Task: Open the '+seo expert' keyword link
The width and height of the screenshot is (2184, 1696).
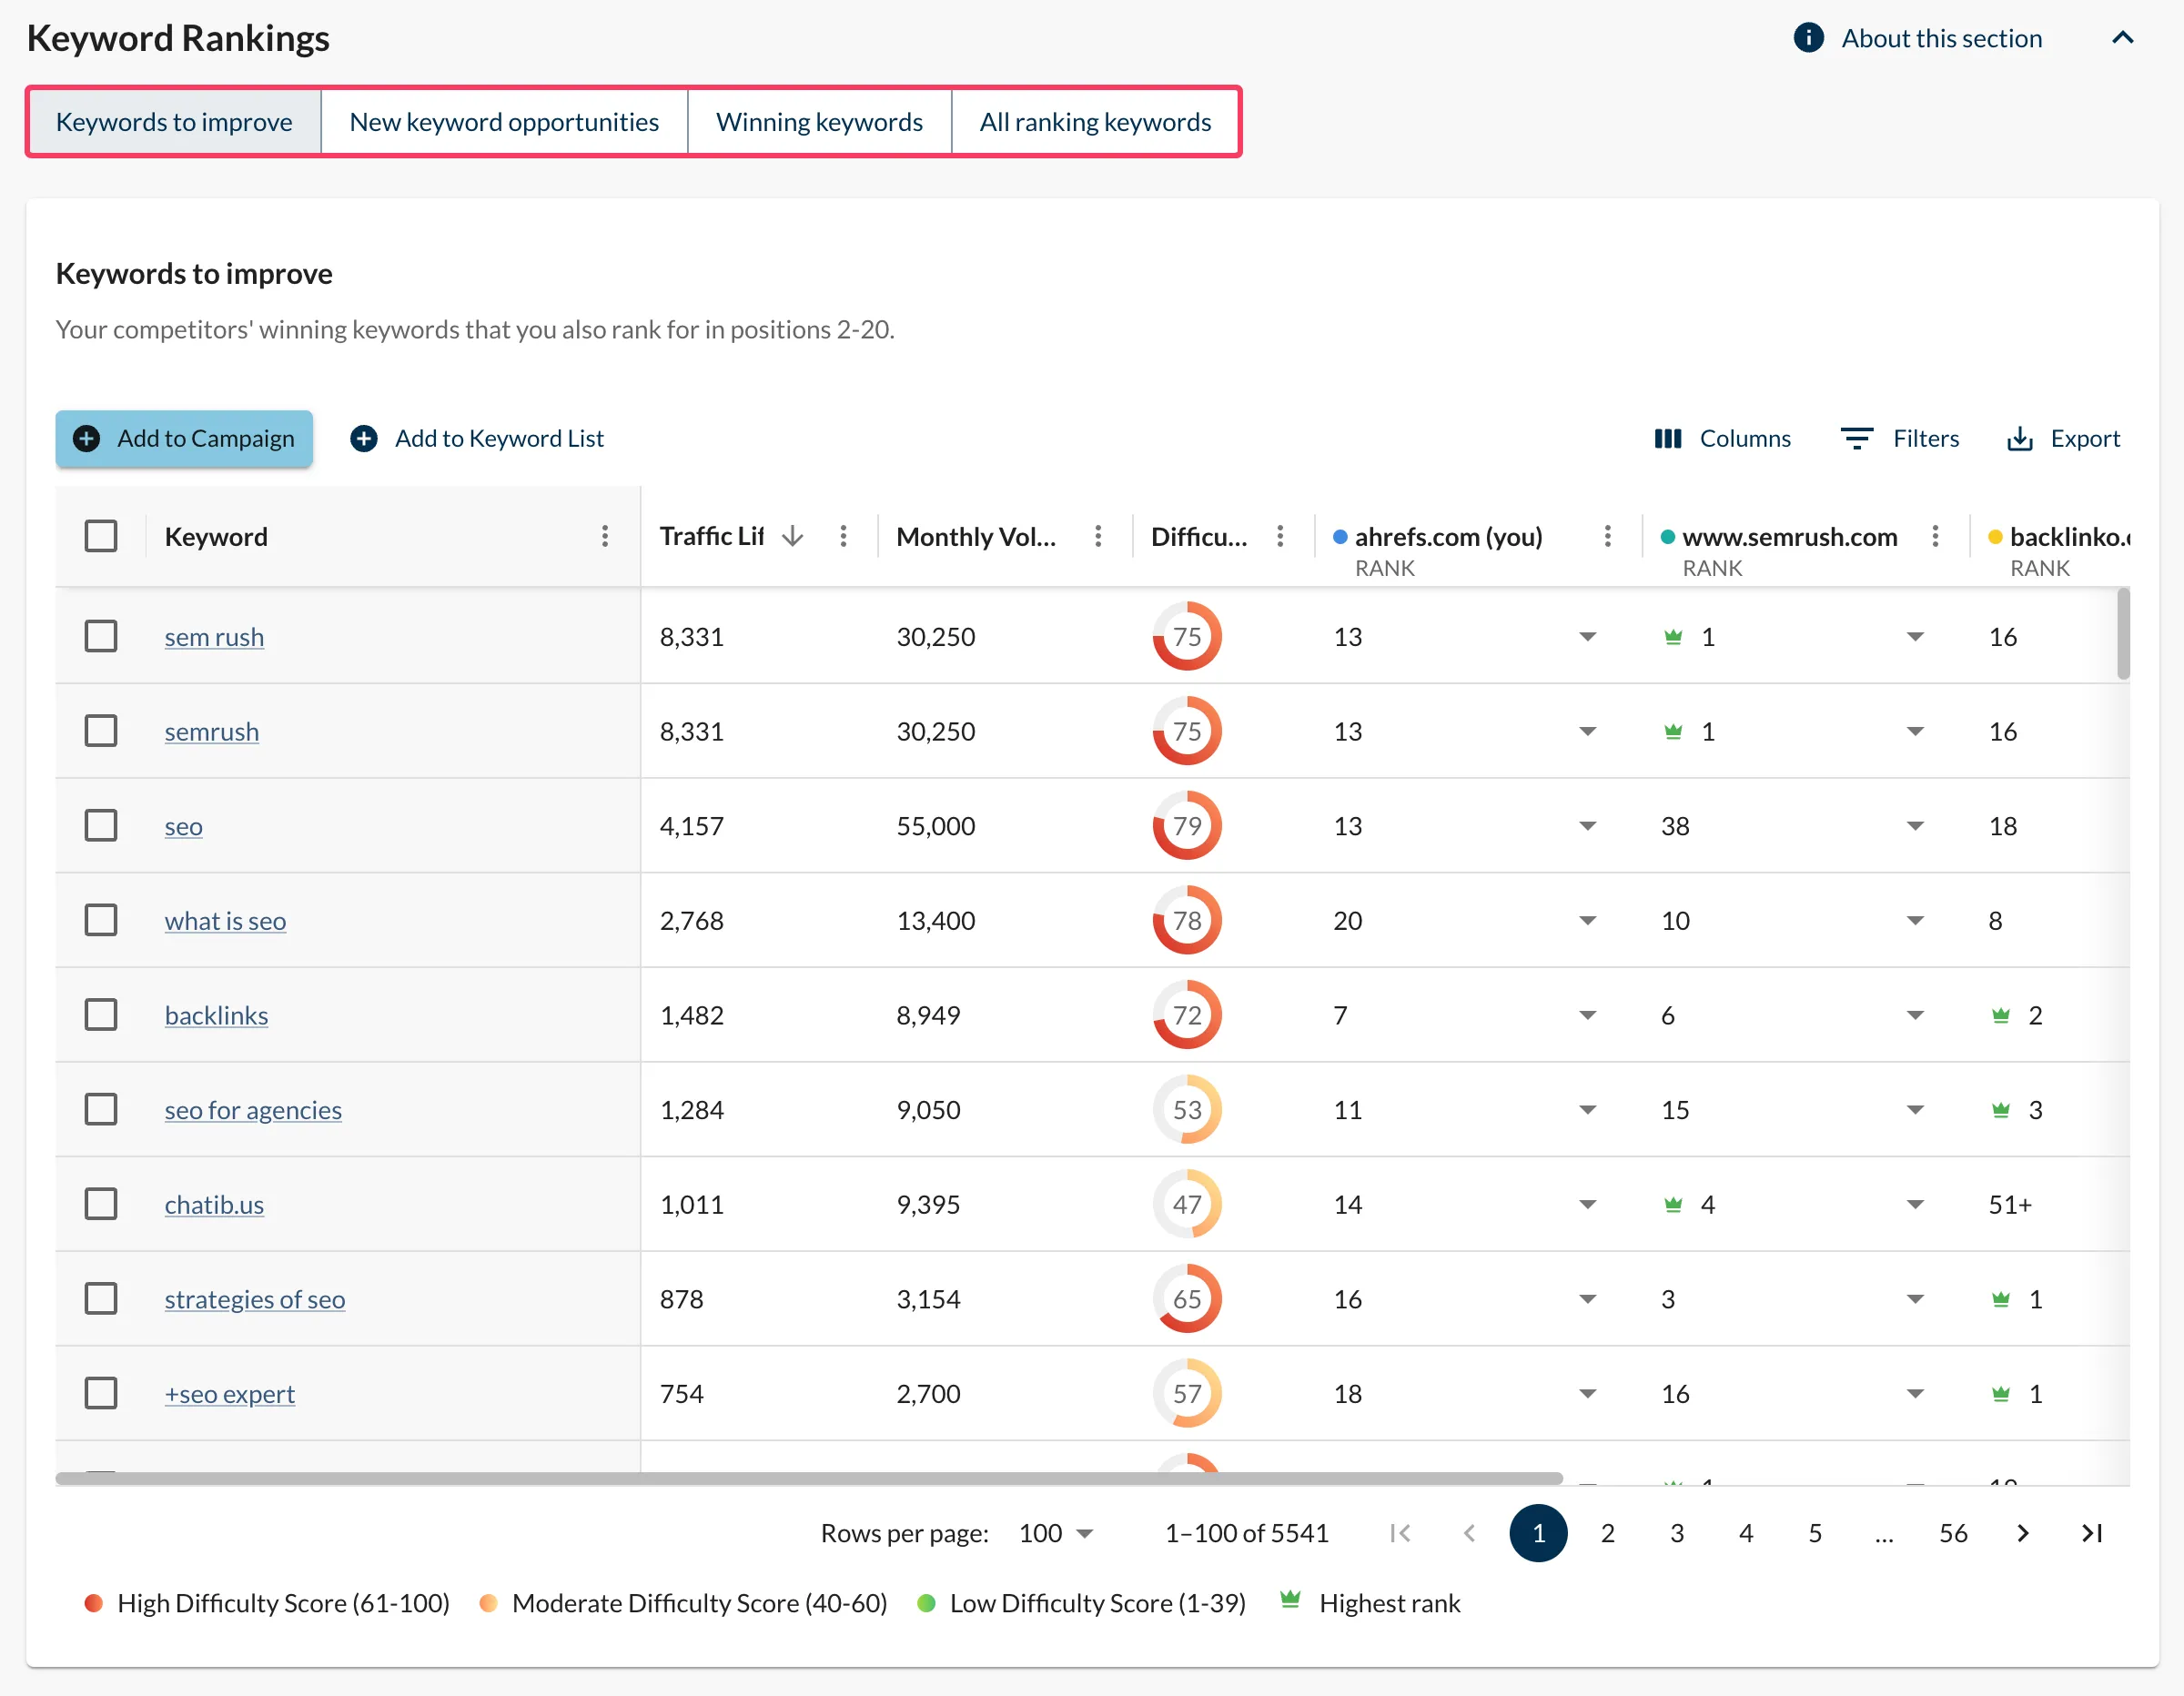Action: click(x=230, y=1394)
